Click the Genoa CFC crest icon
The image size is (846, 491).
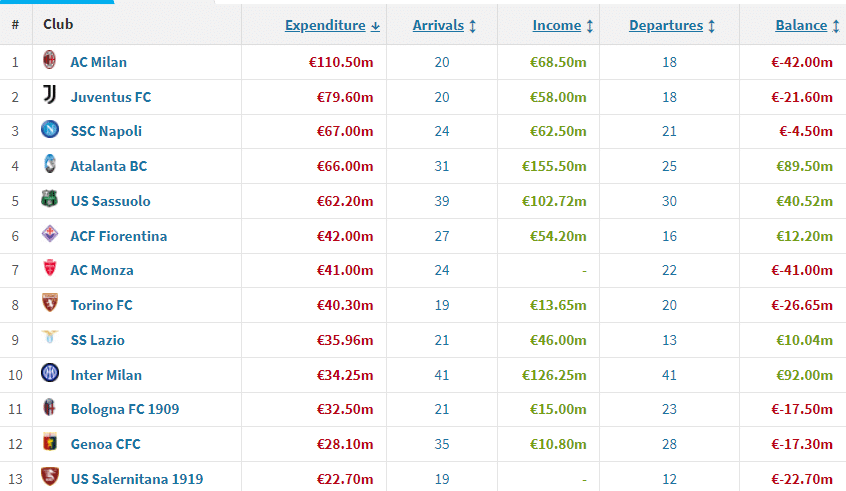[49, 444]
